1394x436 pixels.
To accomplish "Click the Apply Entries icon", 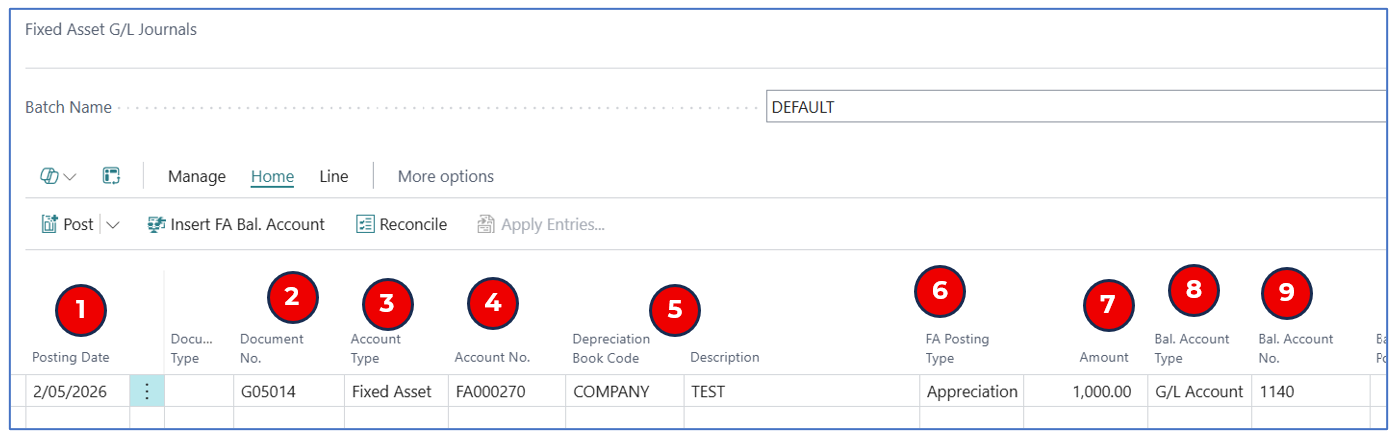I will [486, 225].
